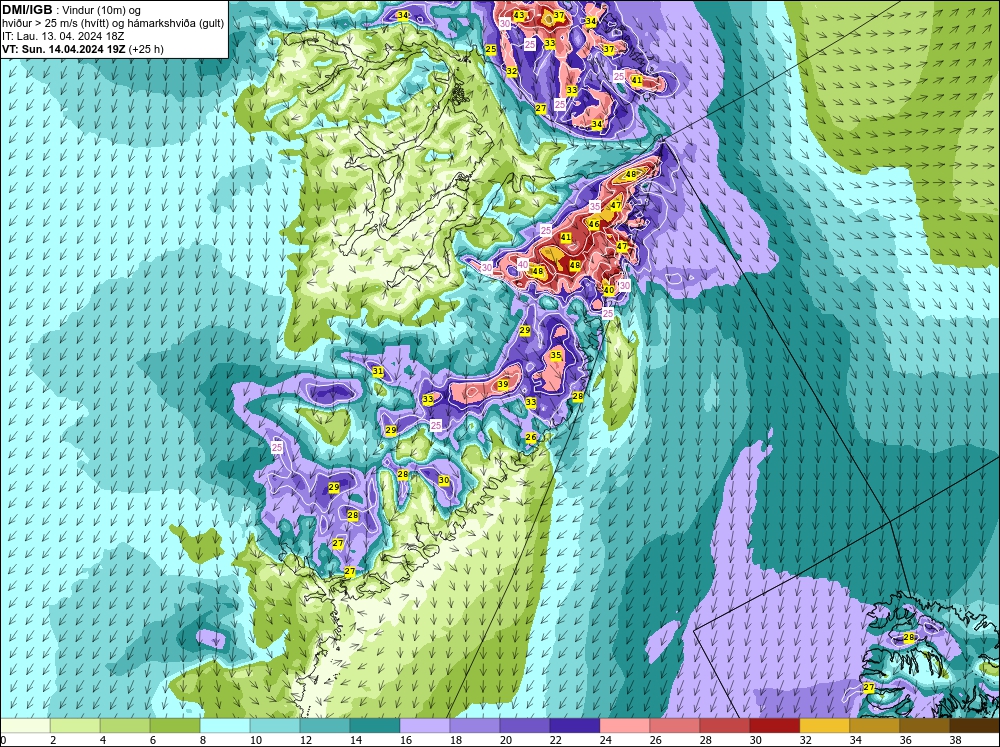Viewport: 1000px width, 747px height.
Task: Click the pink 24–26 legend swatch
Action: pos(625,726)
